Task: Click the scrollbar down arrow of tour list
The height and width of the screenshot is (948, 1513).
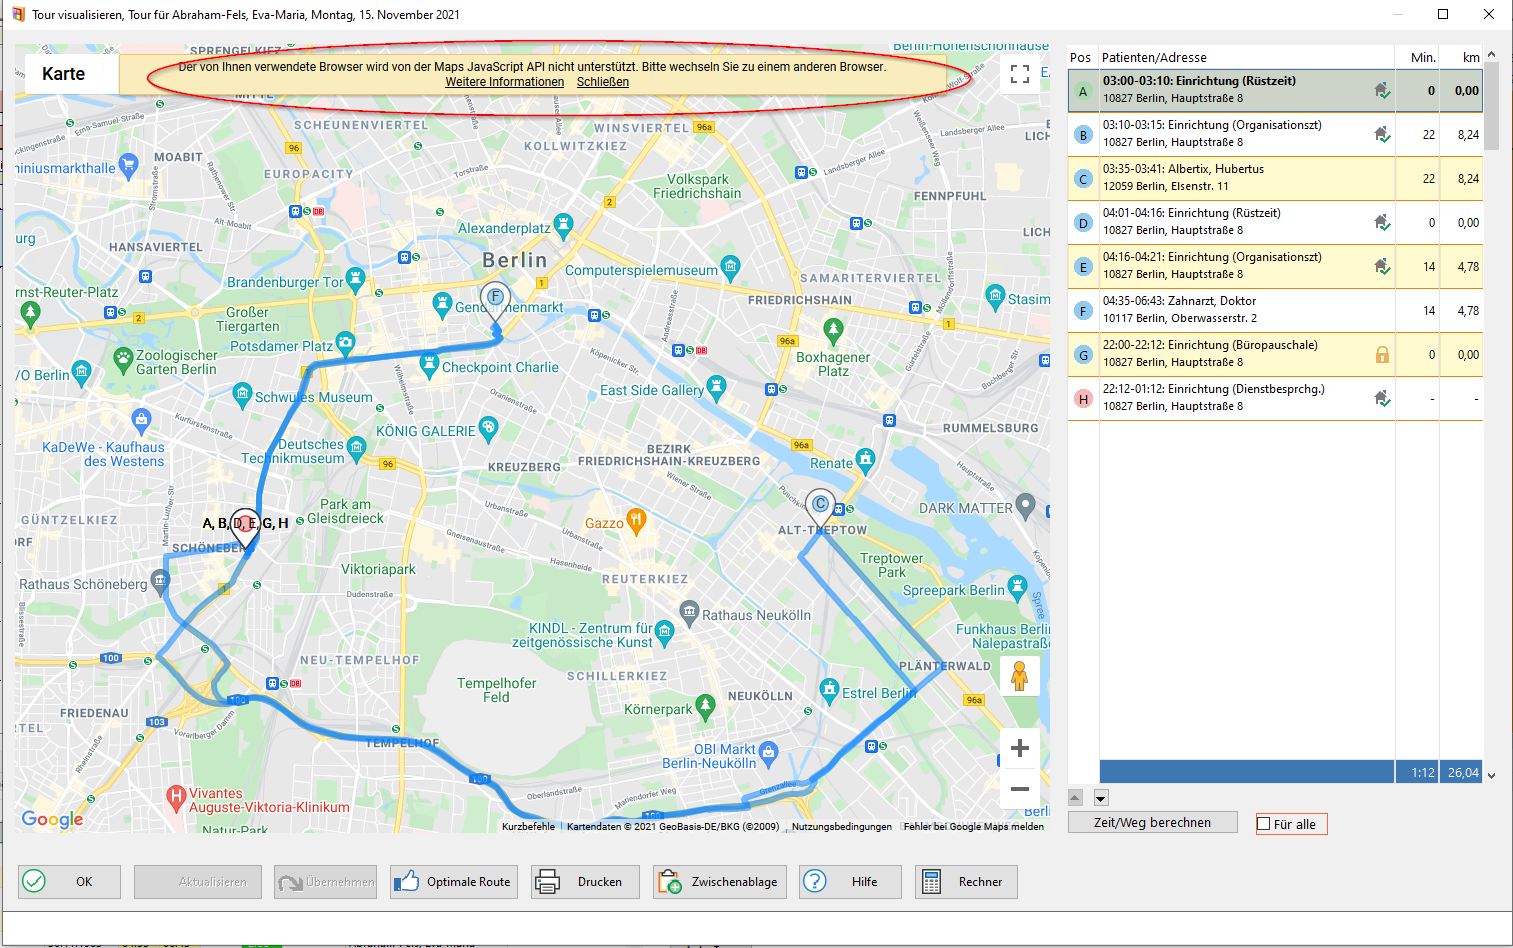Action: click(x=1491, y=775)
